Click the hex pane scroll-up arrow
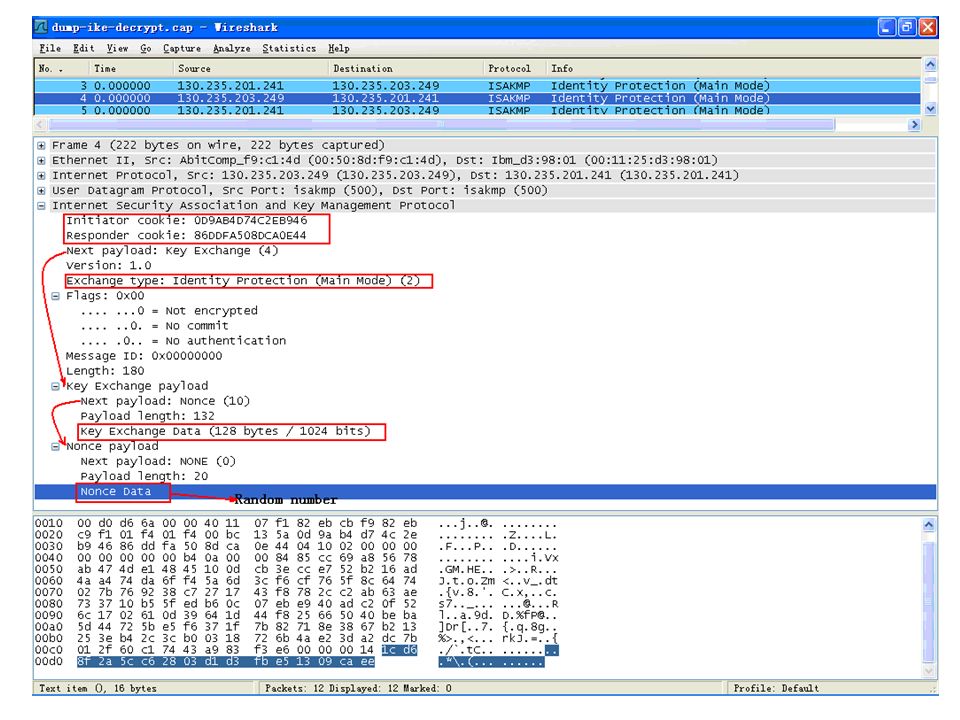Image resolution: width=960 pixels, height=720 pixels. (929, 525)
